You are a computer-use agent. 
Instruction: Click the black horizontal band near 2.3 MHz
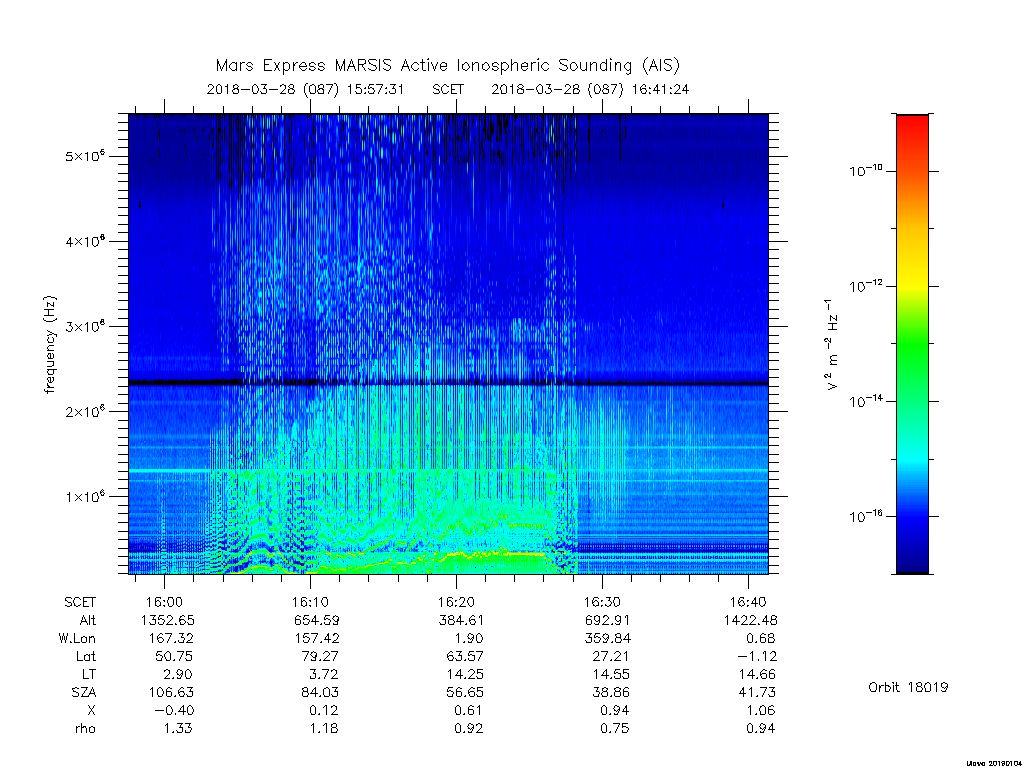click(x=448, y=383)
